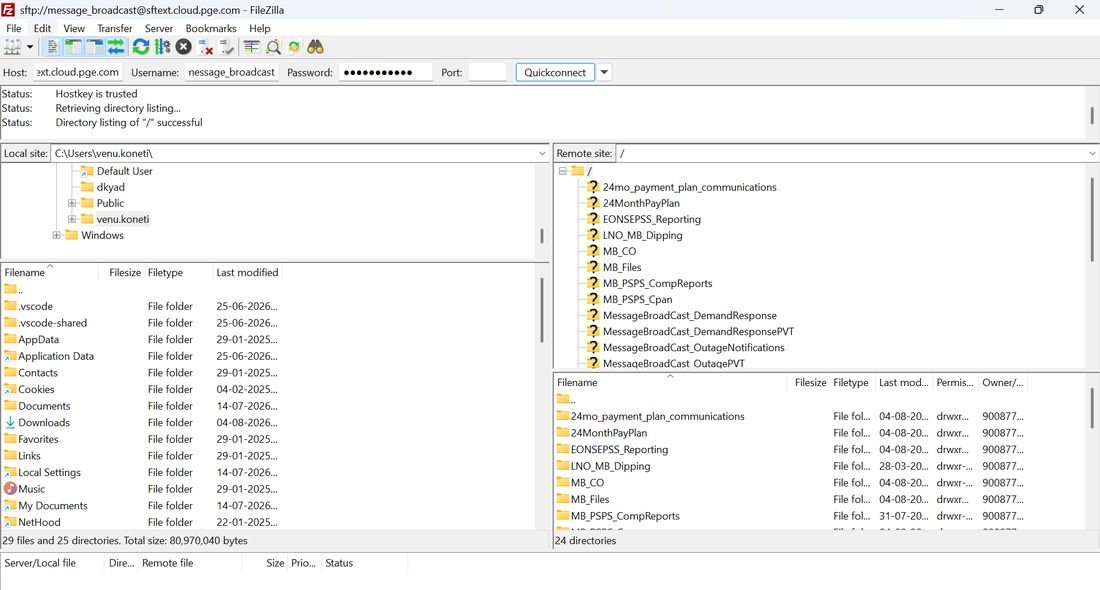Click the Username input field
Image resolution: width=1100 pixels, height=590 pixels.
232,72
